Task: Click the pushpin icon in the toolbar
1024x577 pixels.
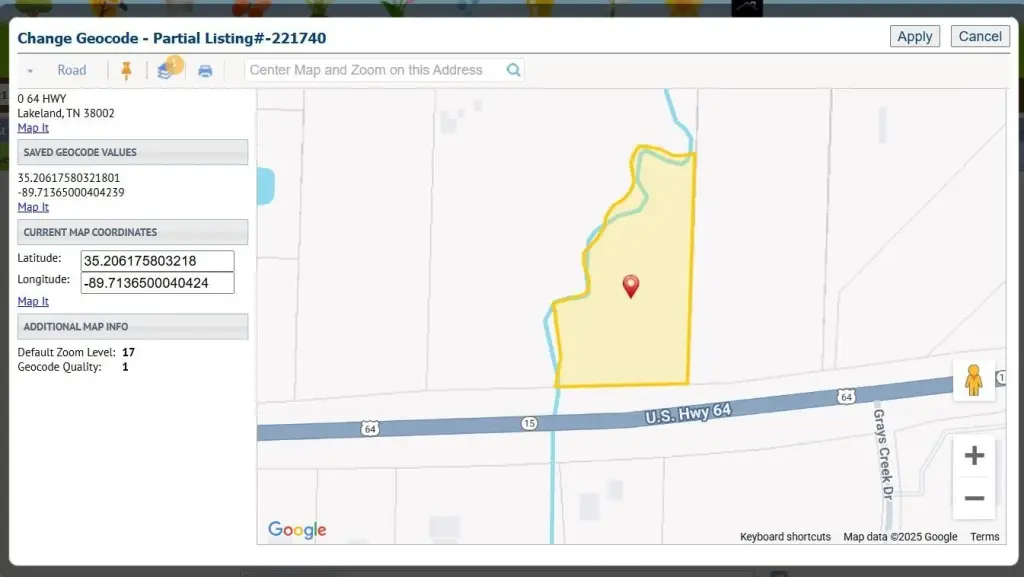Action: pos(126,70)
